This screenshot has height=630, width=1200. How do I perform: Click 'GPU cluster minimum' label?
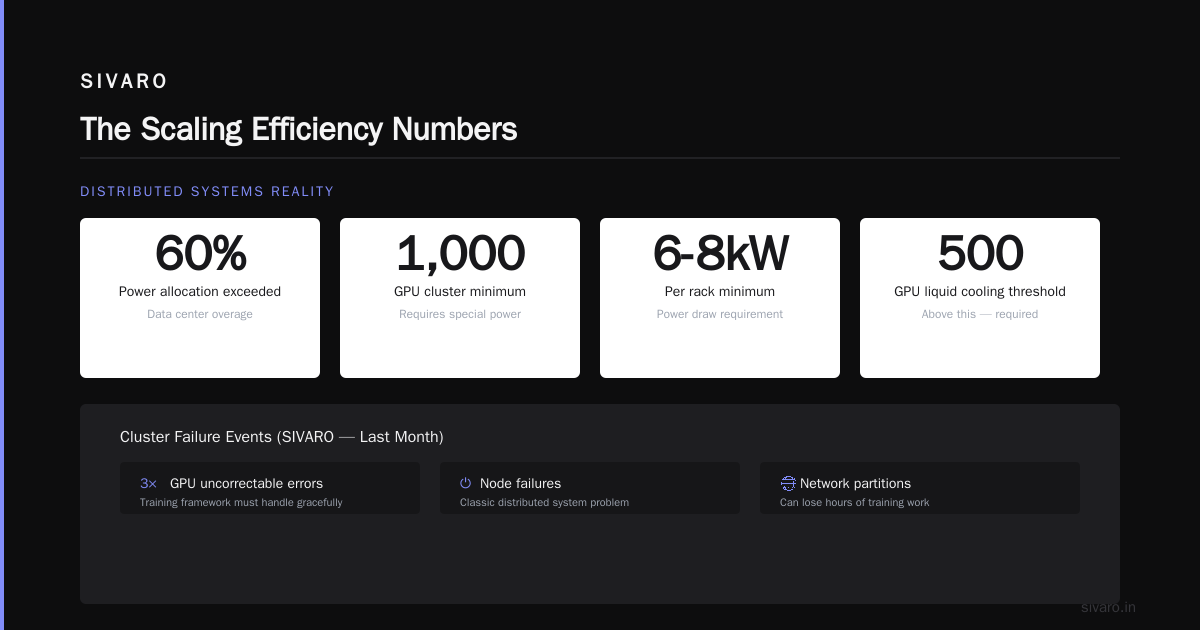point(460,292)
